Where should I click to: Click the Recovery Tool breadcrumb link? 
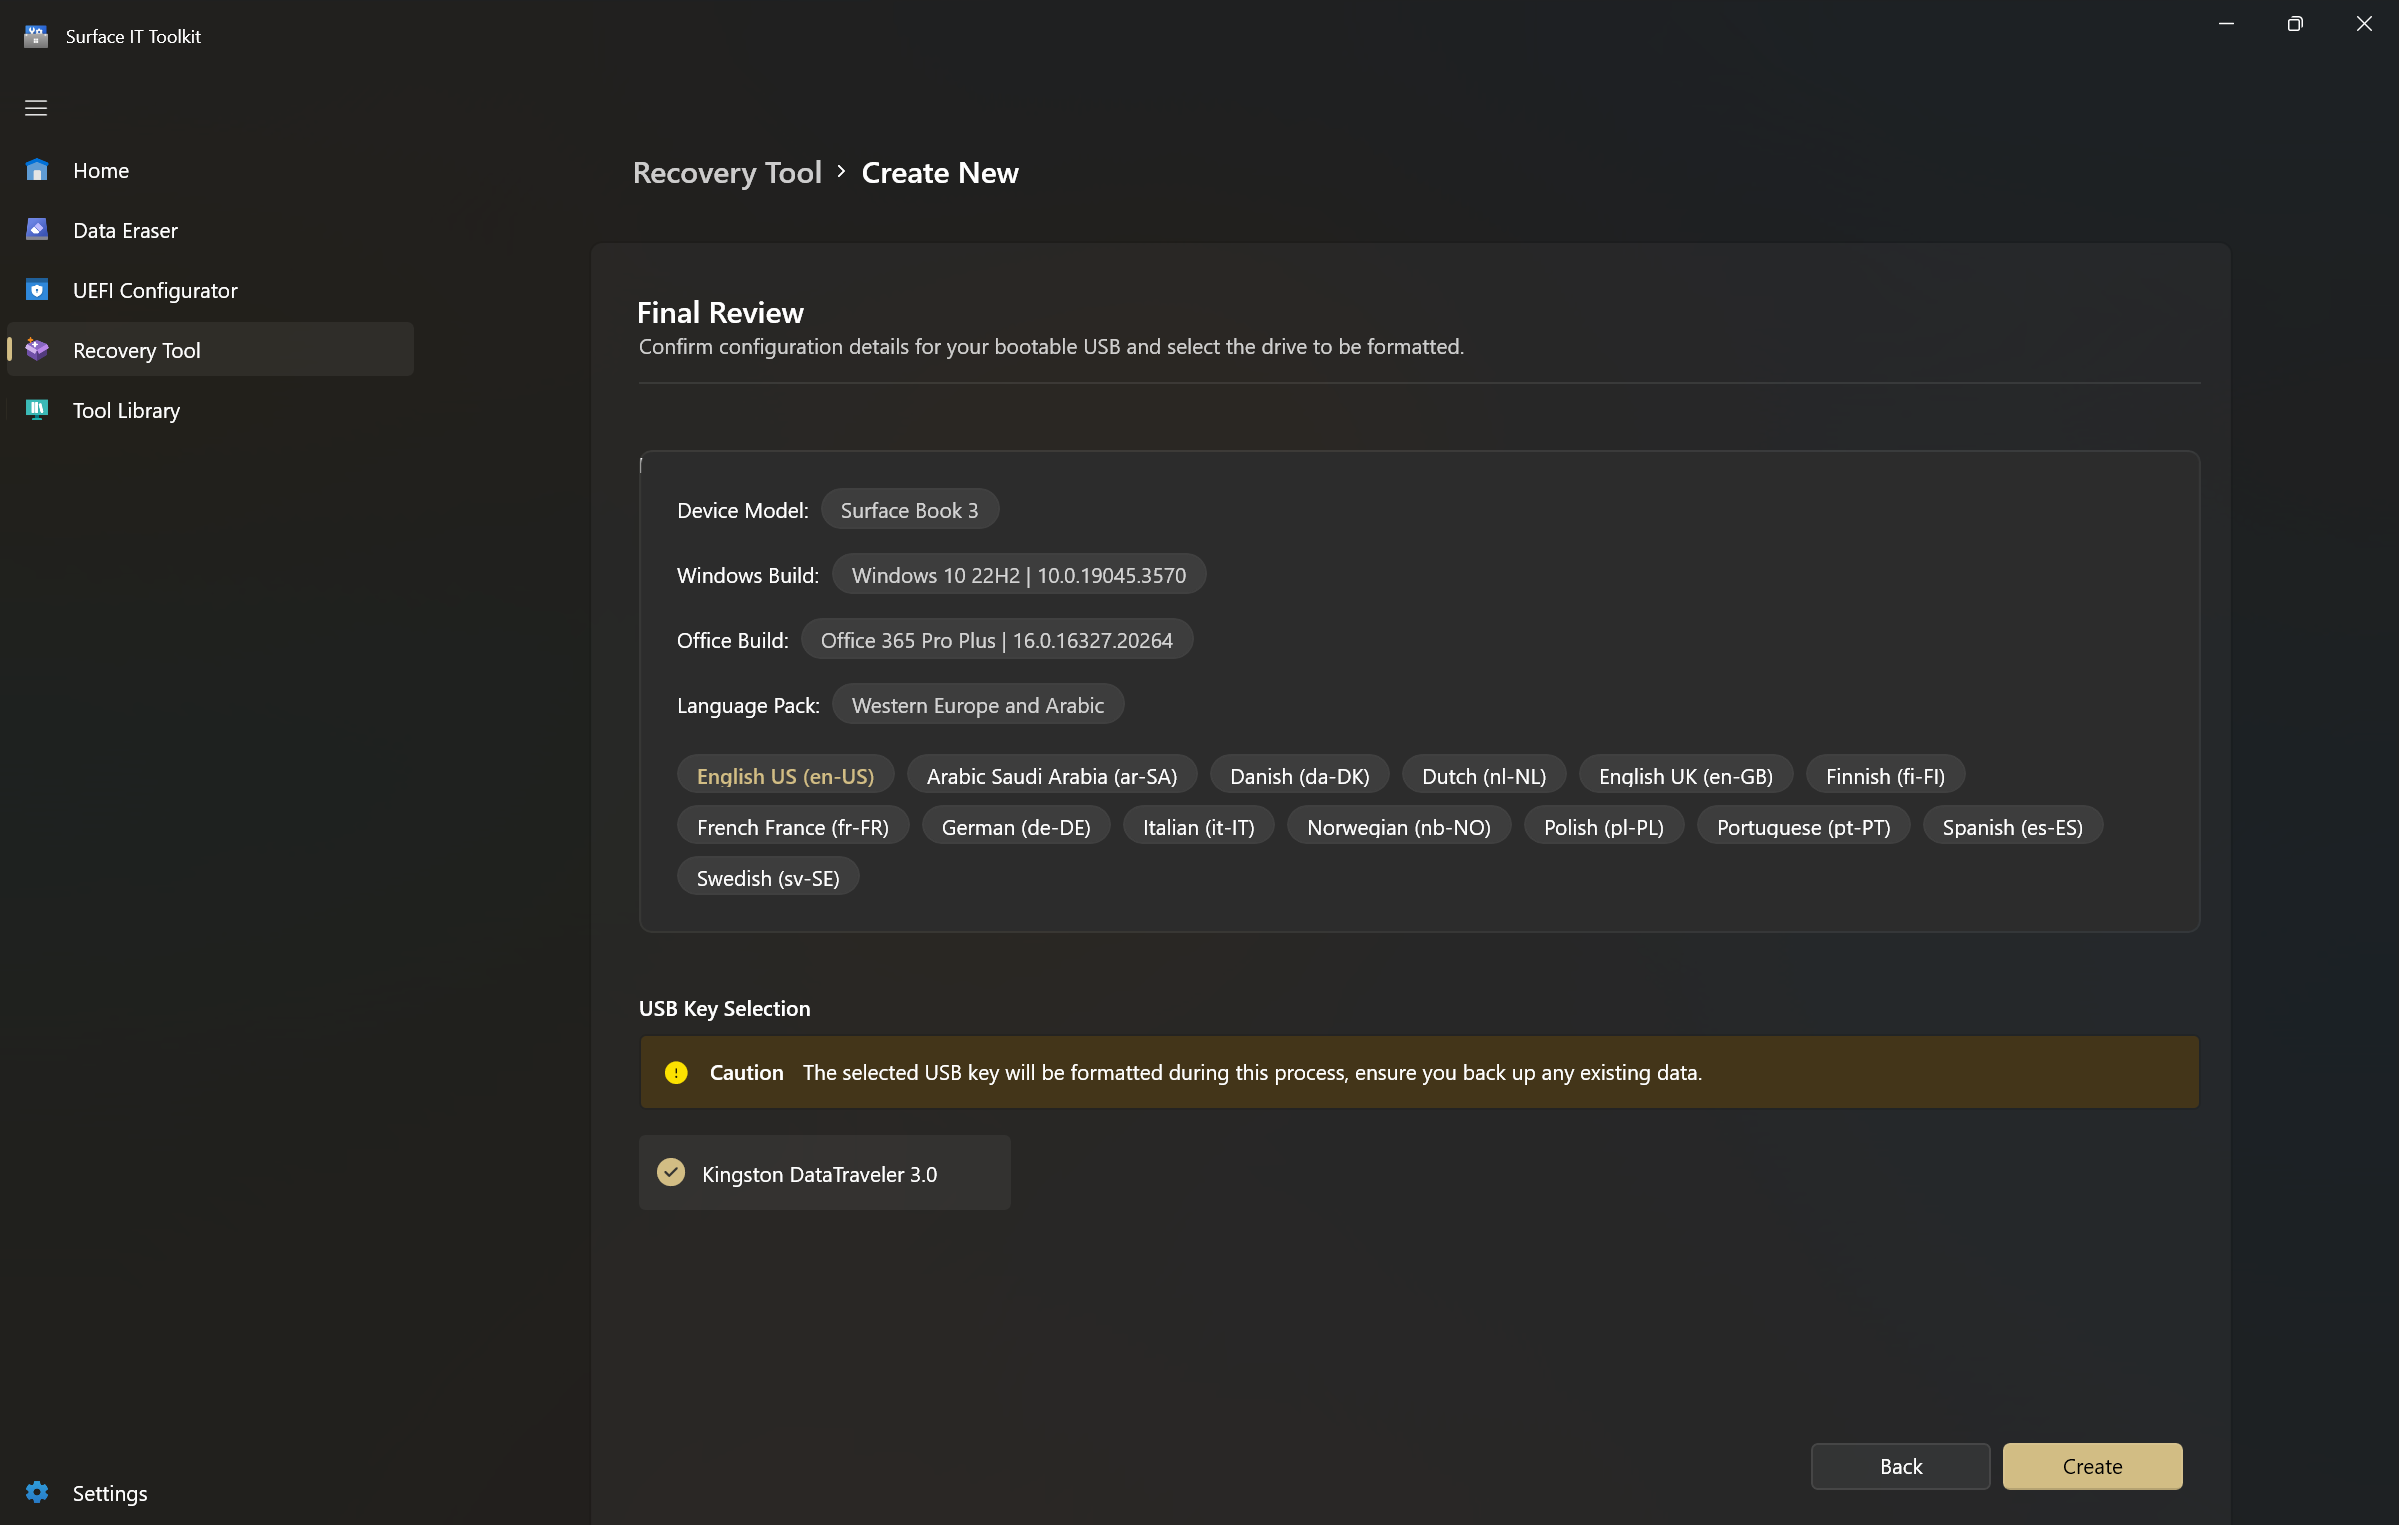[x=727, y=172]
